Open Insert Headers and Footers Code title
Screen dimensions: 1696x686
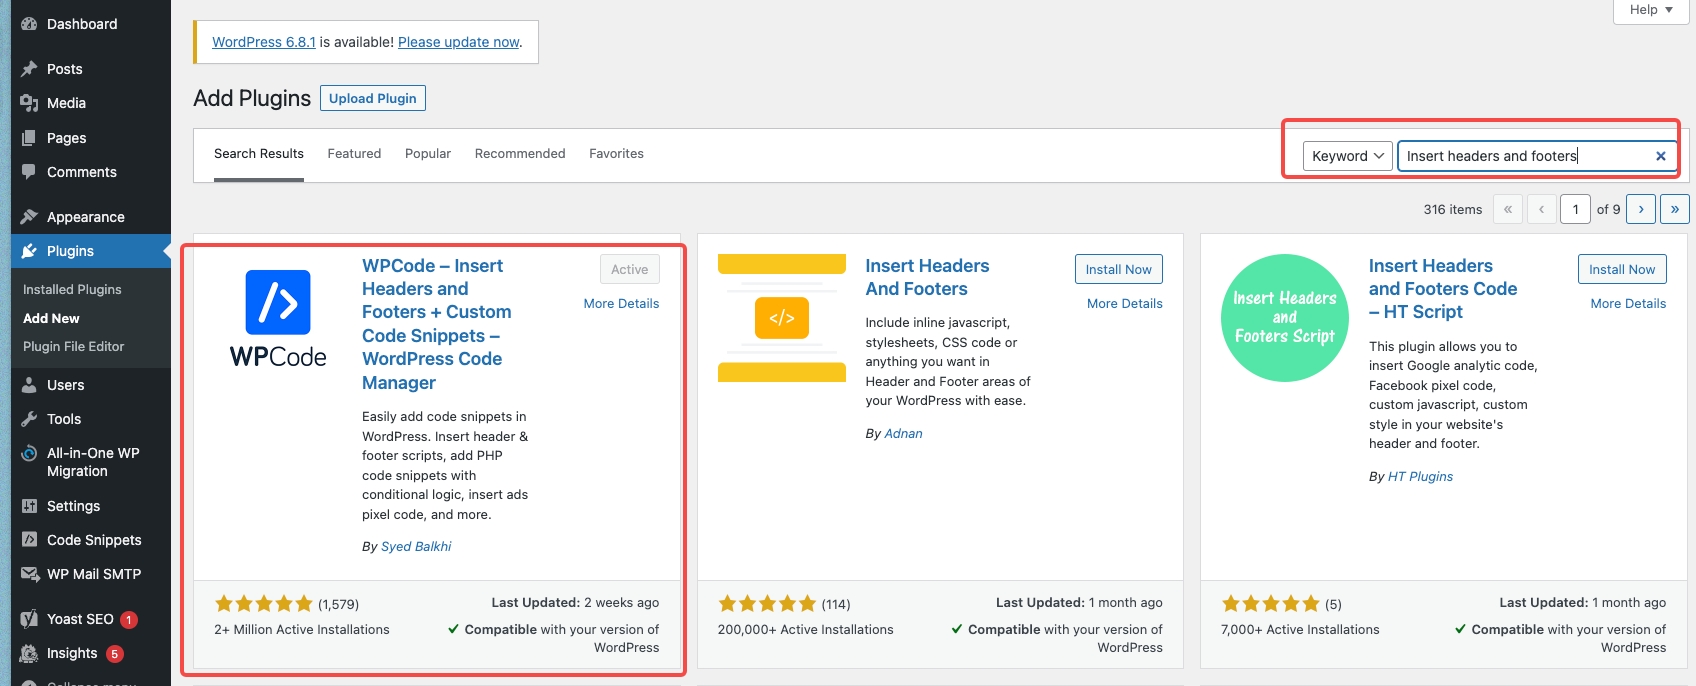pos(1443,289)
